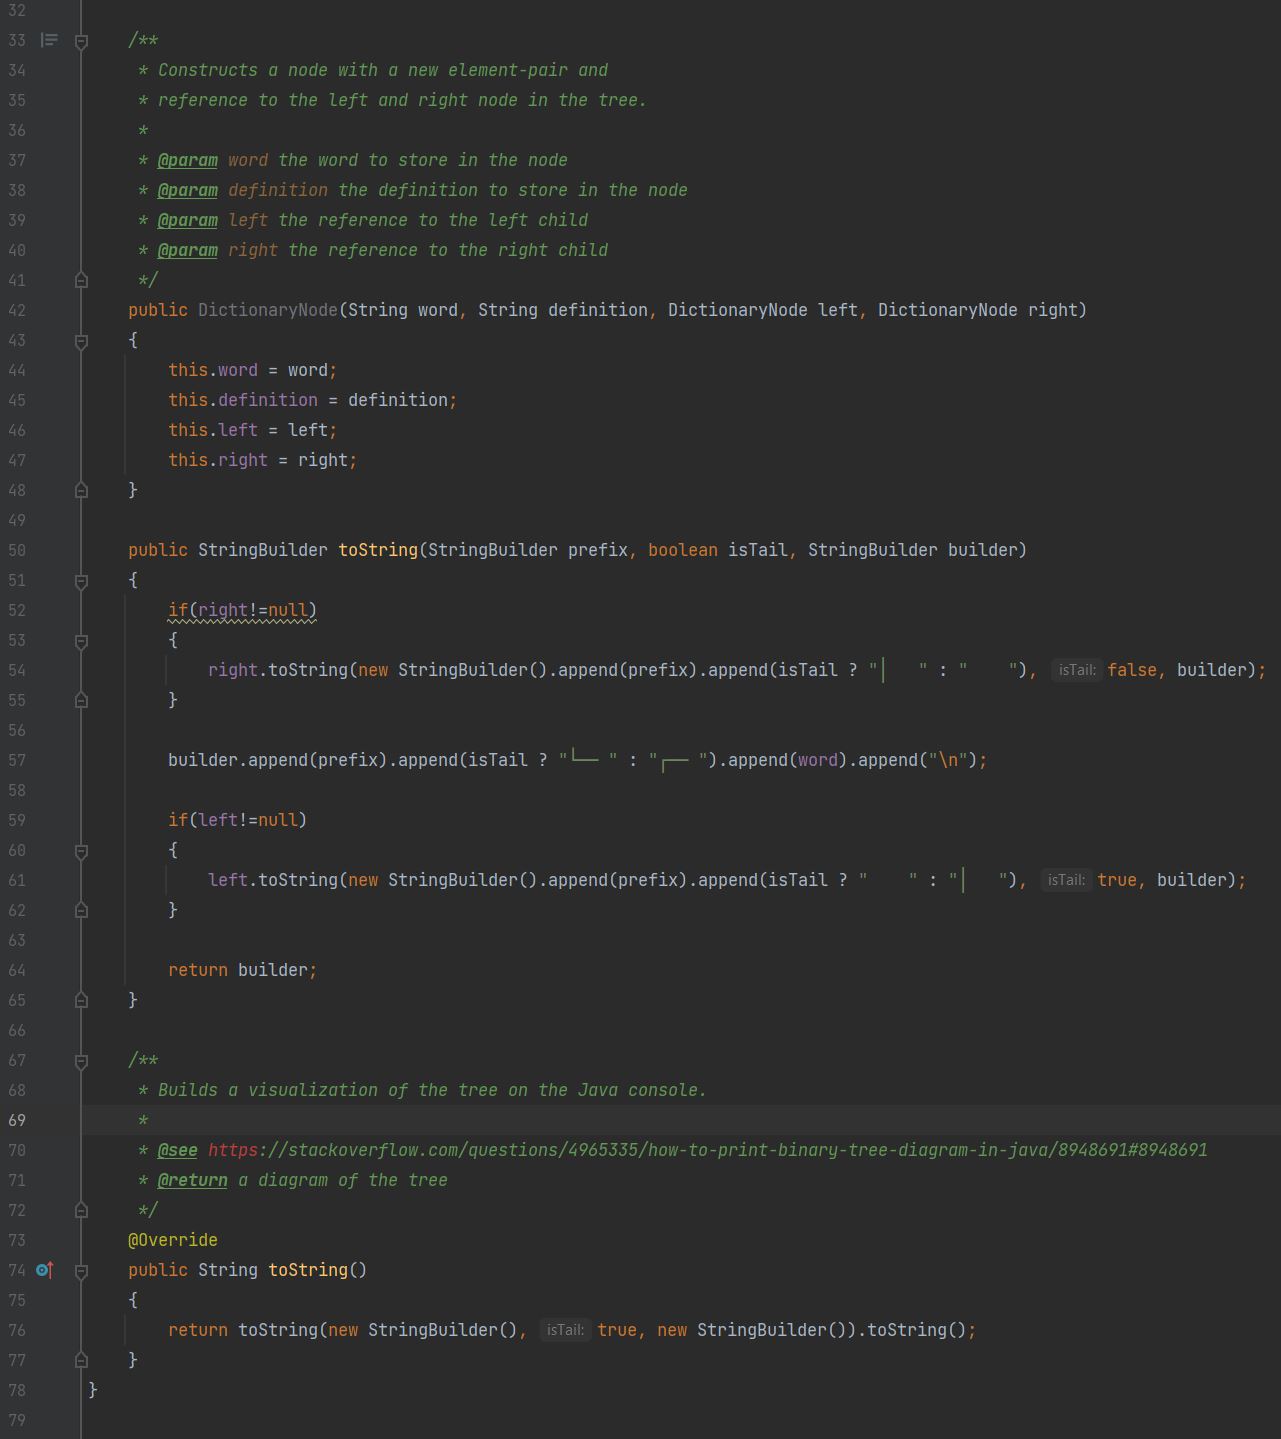
Task: Click the false argument on line 54
Action: pos(1132,670)
